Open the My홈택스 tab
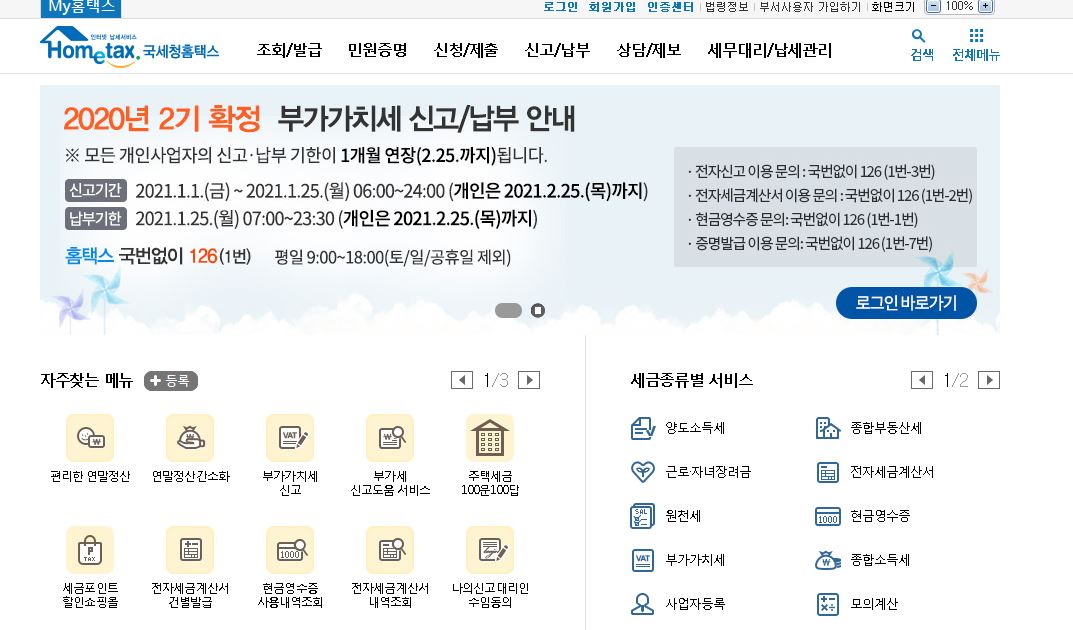Image resolution: width=1073 pixels, height=630 pixels. (x=81, y=8)
